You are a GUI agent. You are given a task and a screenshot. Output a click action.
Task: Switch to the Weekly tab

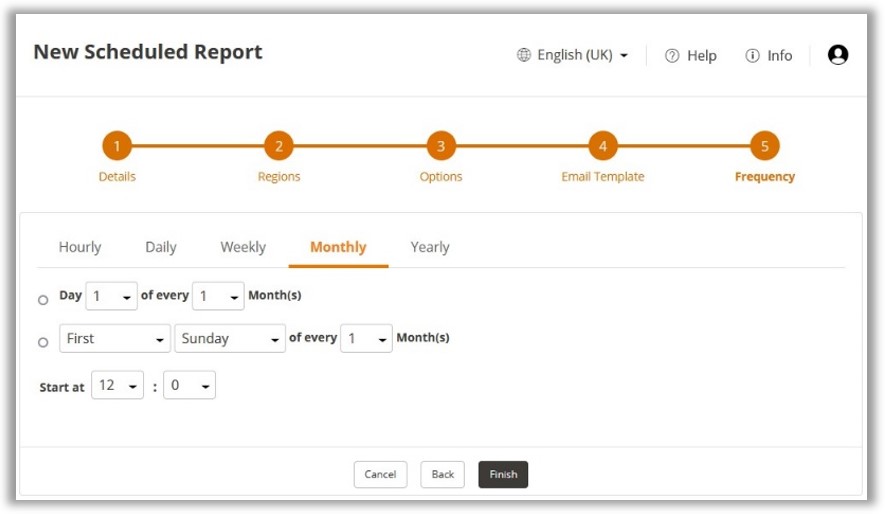coord(243,247)
